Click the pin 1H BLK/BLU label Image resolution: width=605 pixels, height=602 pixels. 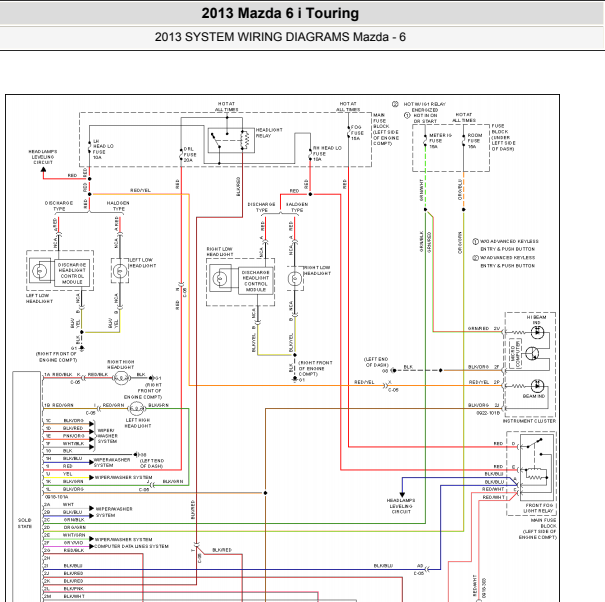[64, 458]
